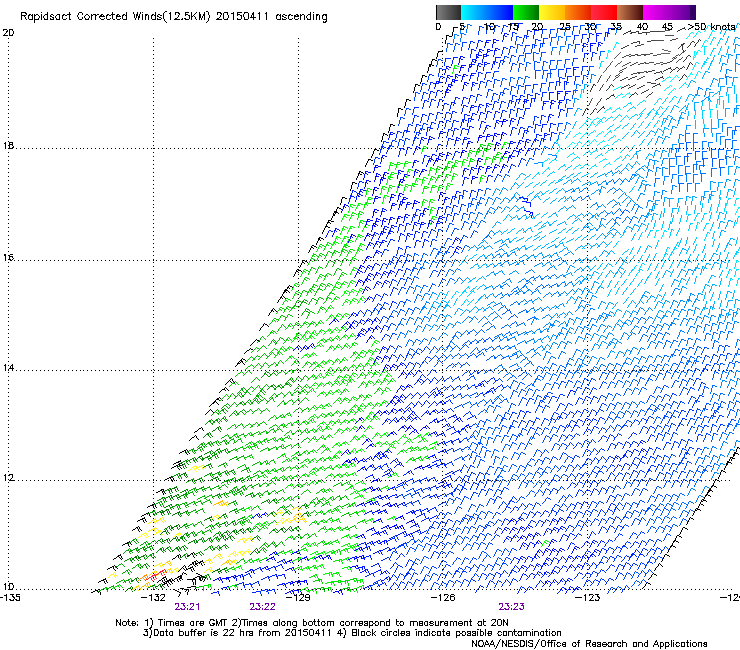Click the latitude label 18
The width and height of the screenshot is (740, 650).
8,145
